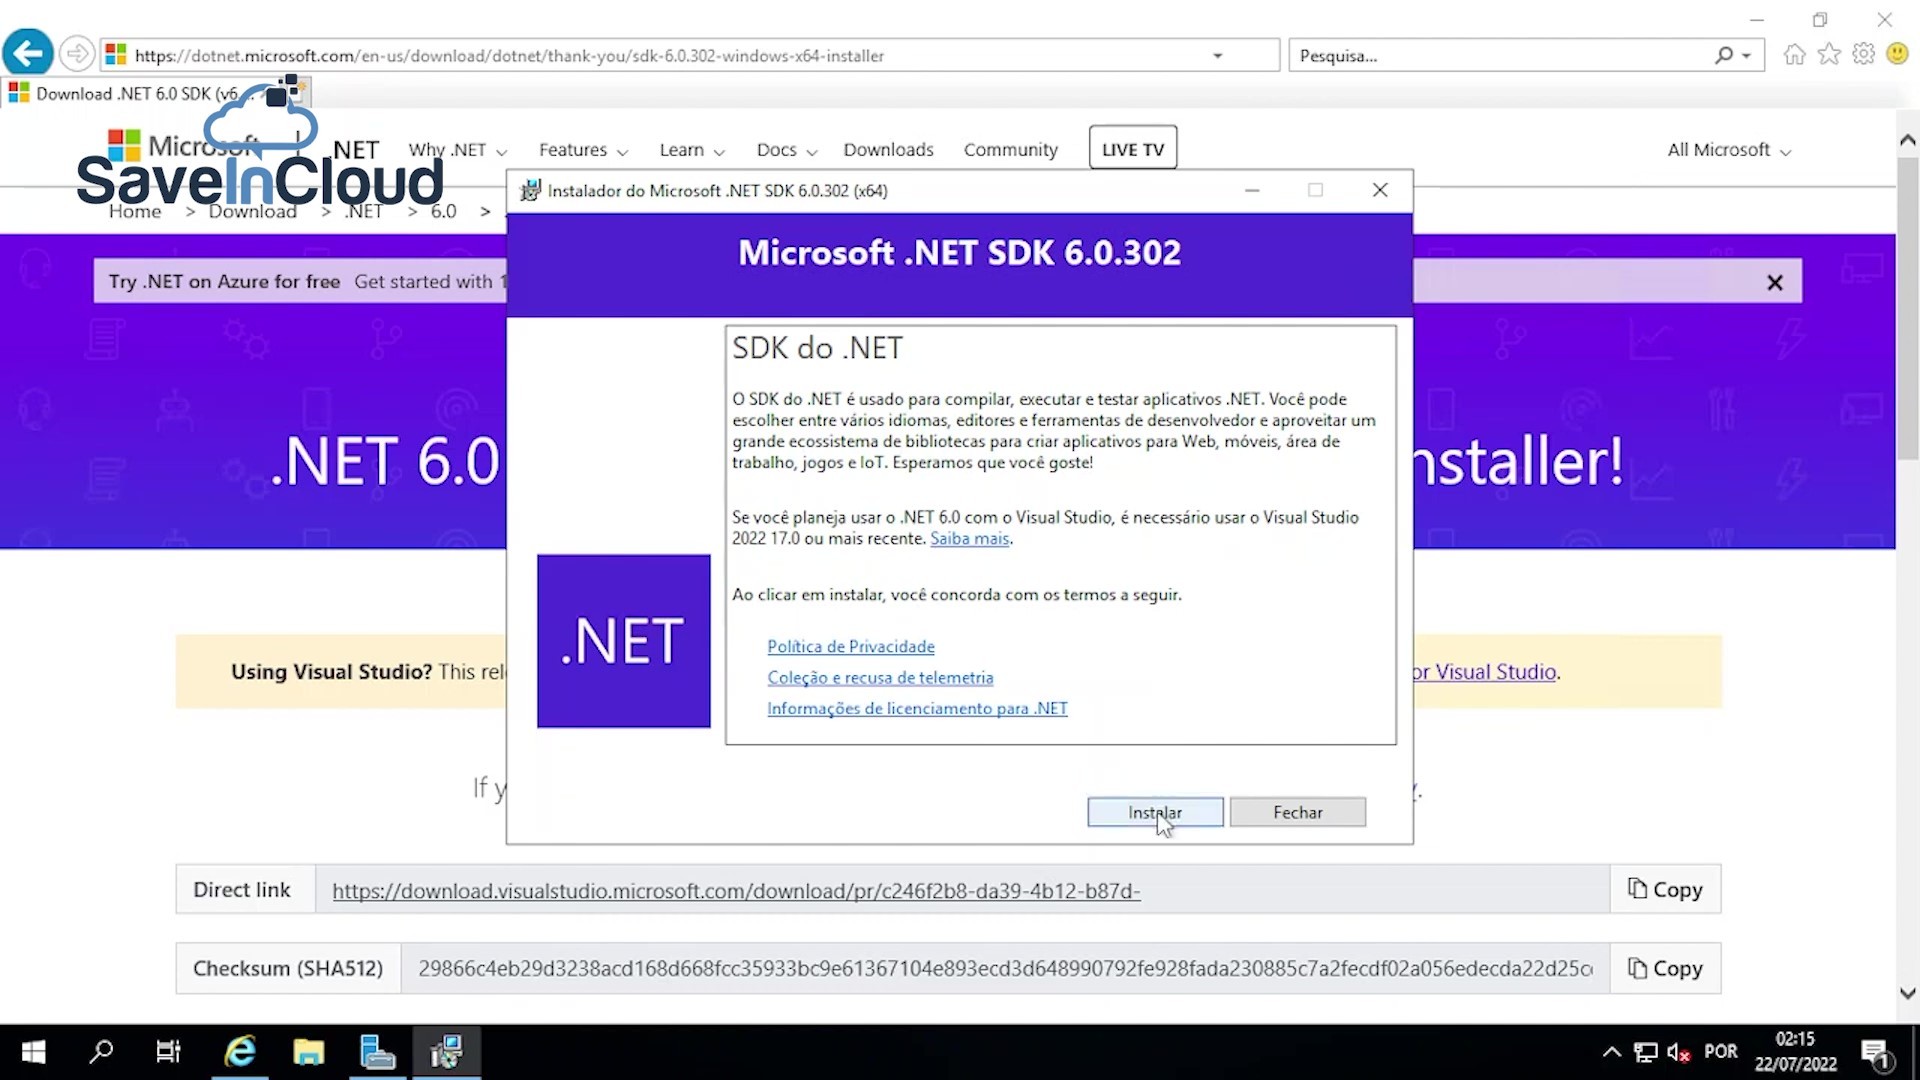The image size is (1920, 1080).
Task: Click the page scrollbar down arrow
Action: 1907,993
